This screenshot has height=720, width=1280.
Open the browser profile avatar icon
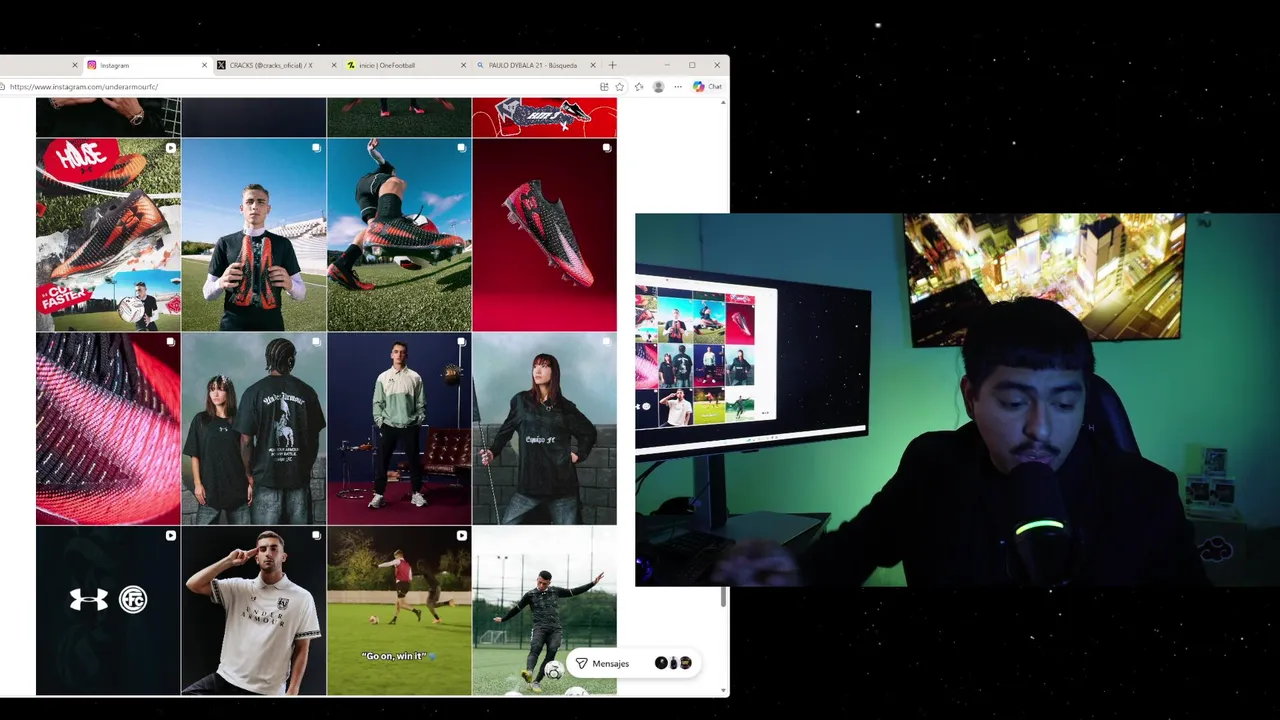[x=658, y=87]
